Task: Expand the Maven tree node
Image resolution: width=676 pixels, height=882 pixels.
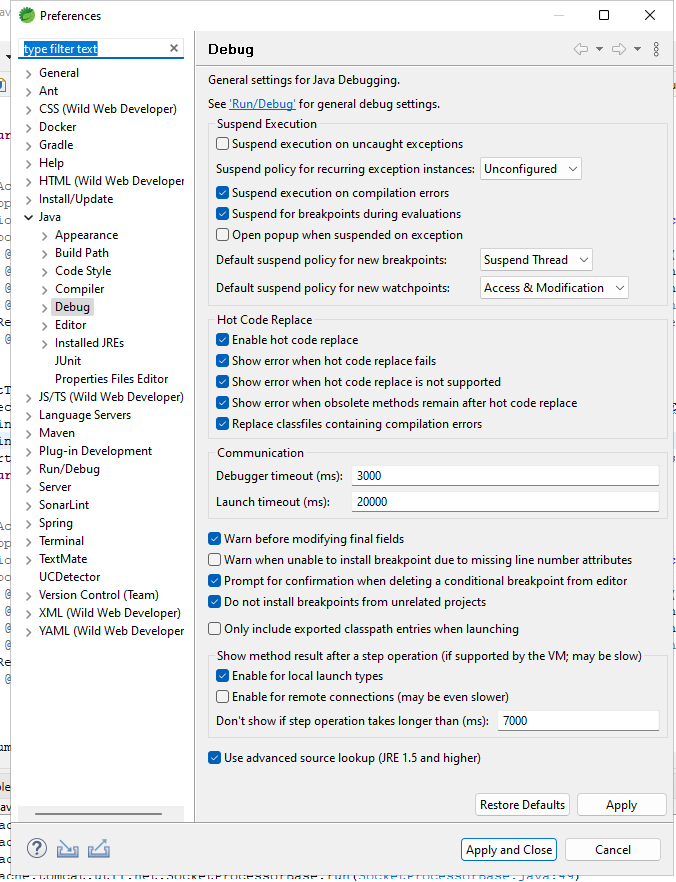Action: (x=29, y=434)
